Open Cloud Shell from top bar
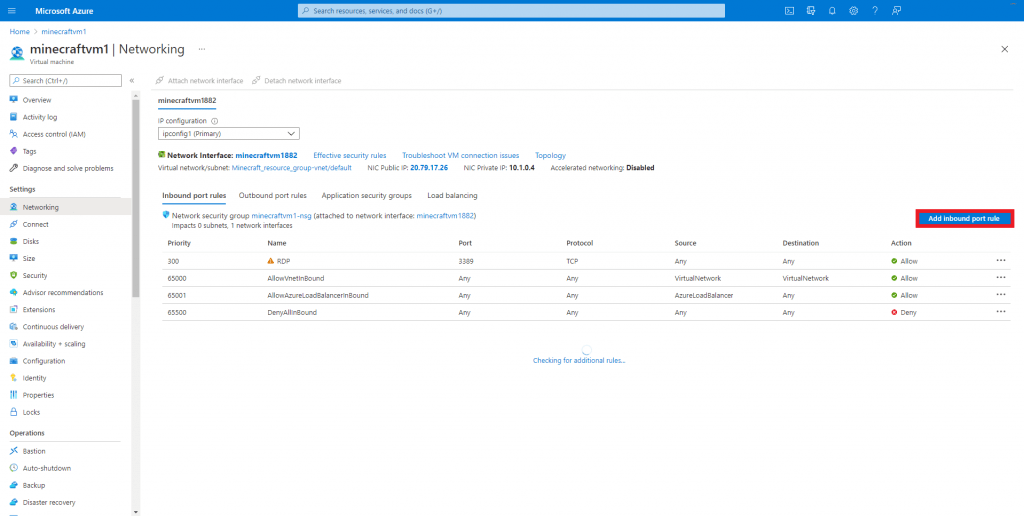This screenshot has width=1024, height=516. 789,10
